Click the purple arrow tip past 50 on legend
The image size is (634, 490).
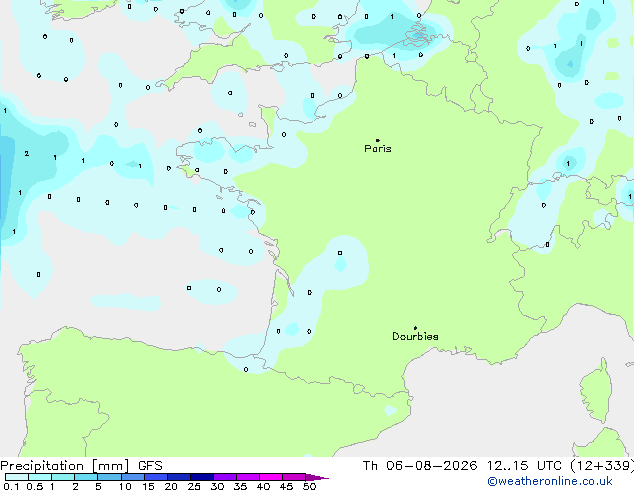[317, 477]
